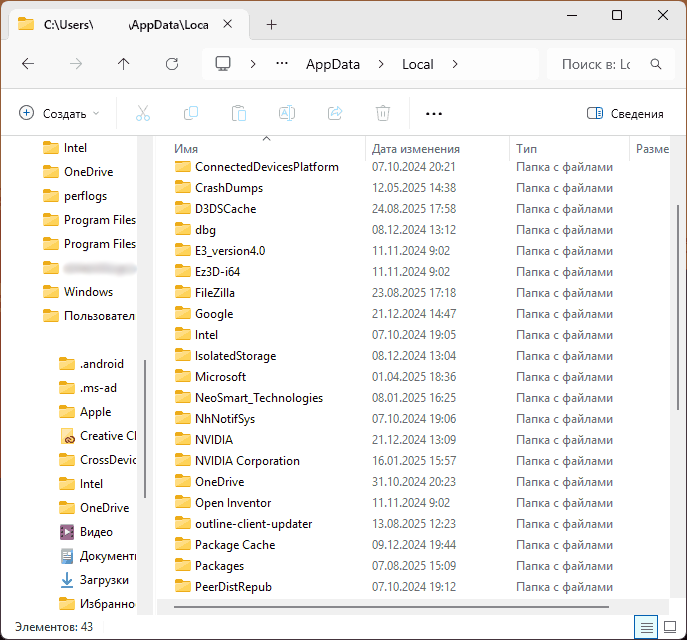687x640 pixels.
Task: Select Apple folder in navigation pane
Action: tap(85, 412)
